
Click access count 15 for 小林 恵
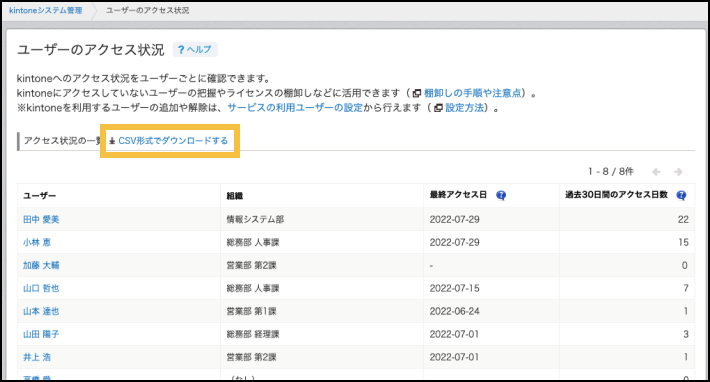[683, 243]
